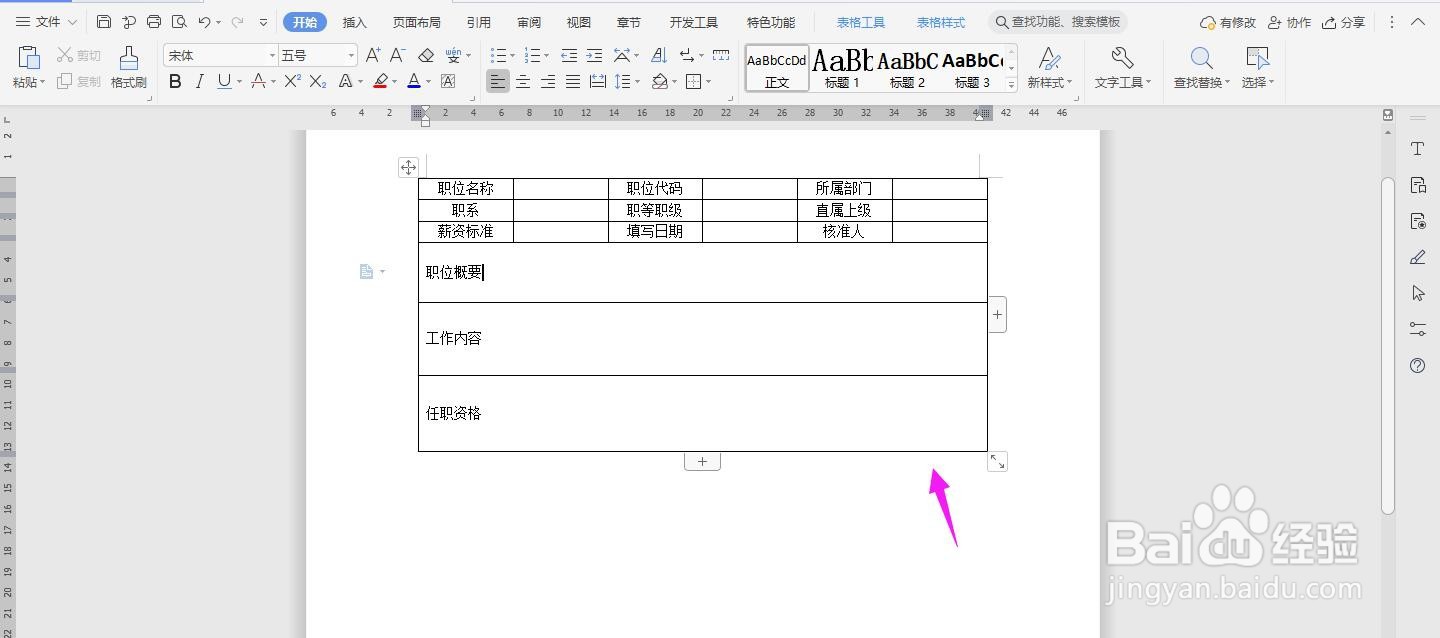Screen dimensions: 1440x638
Task: Open the font name dropdown (宋体)
Action: tap(272, 56)
